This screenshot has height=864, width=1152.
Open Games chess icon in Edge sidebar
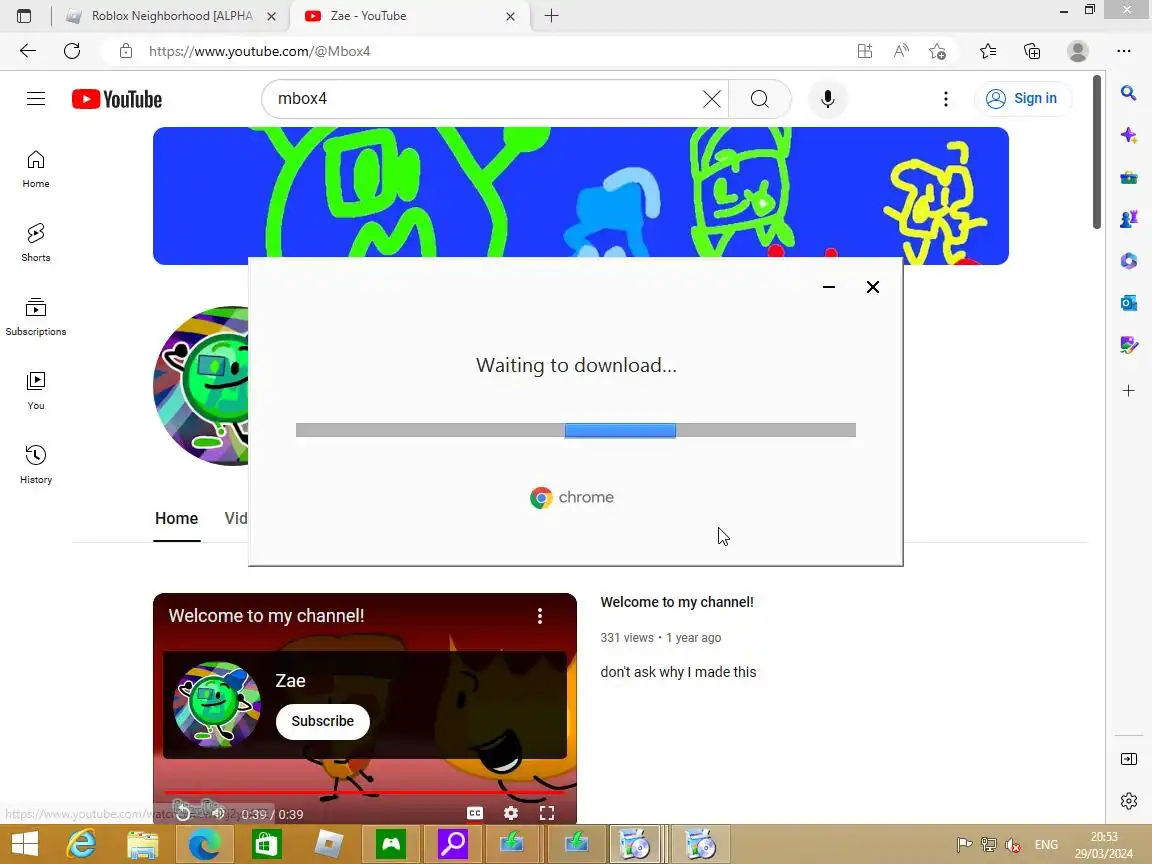pos(1128,219)
